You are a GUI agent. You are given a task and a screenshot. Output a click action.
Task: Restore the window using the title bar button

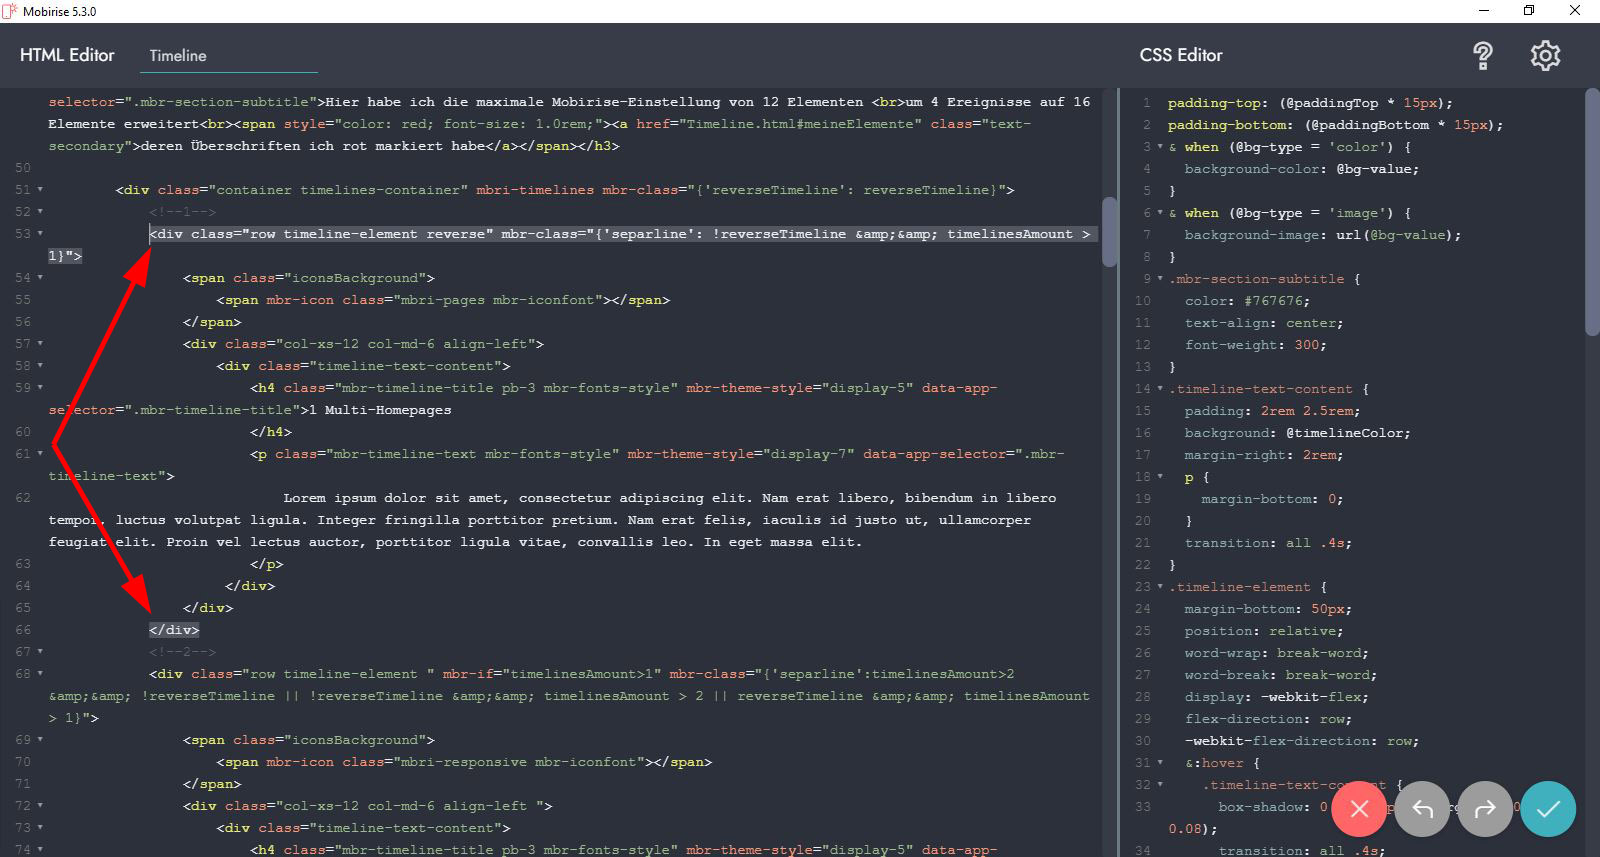pos(1529,11)
